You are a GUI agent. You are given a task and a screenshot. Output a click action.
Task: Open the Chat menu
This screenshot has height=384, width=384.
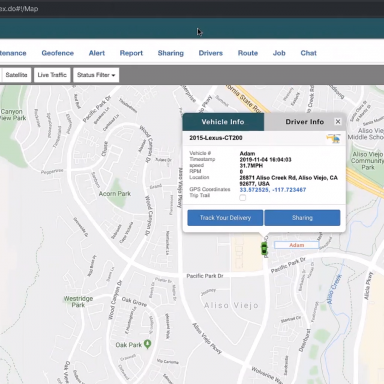pos(309,53)
